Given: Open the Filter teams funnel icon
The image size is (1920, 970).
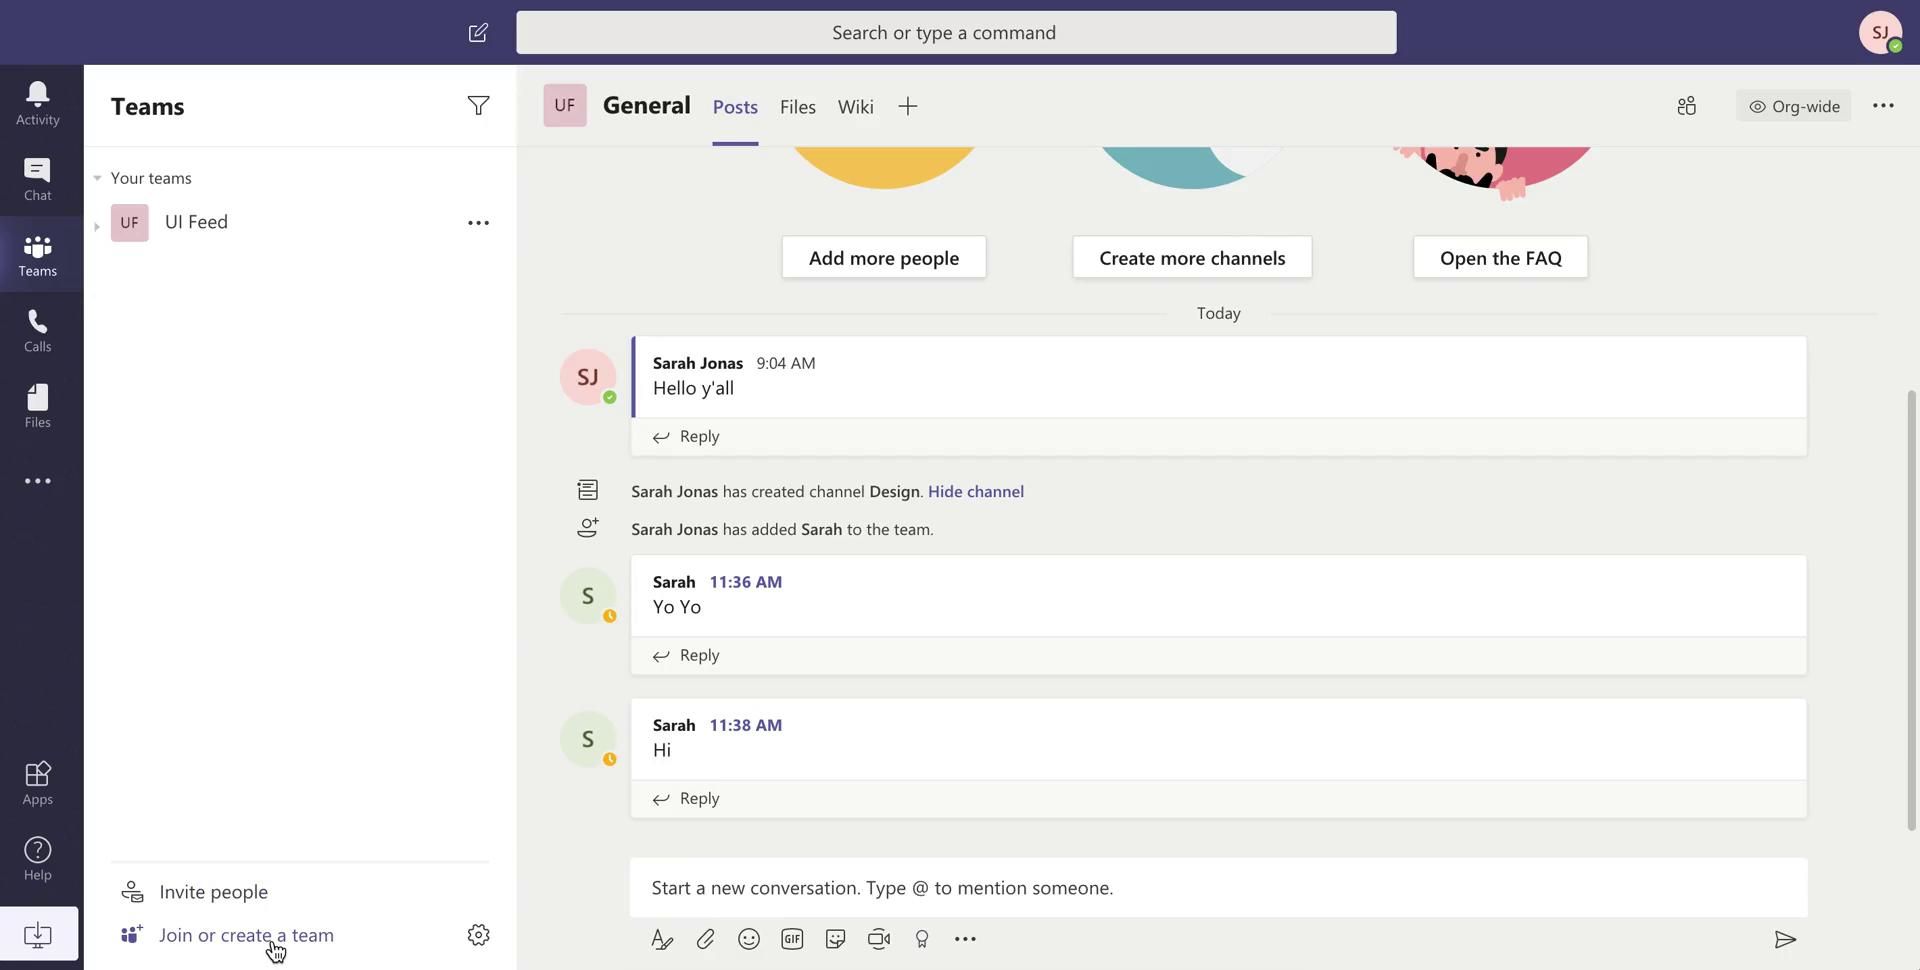Looking at the screenshot, I should click(x=478, y=106).
